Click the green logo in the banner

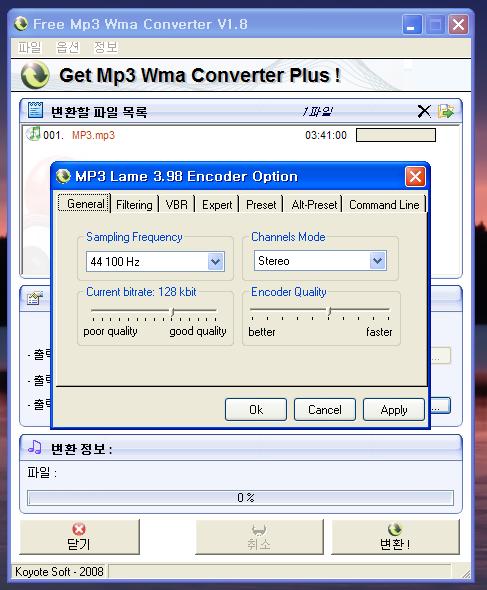(35, 75)
